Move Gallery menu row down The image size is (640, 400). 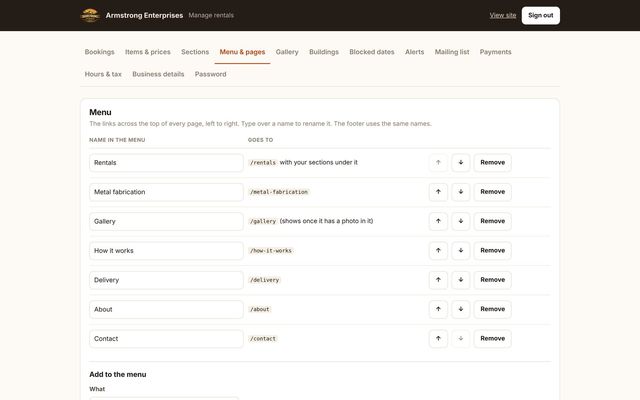460,221
